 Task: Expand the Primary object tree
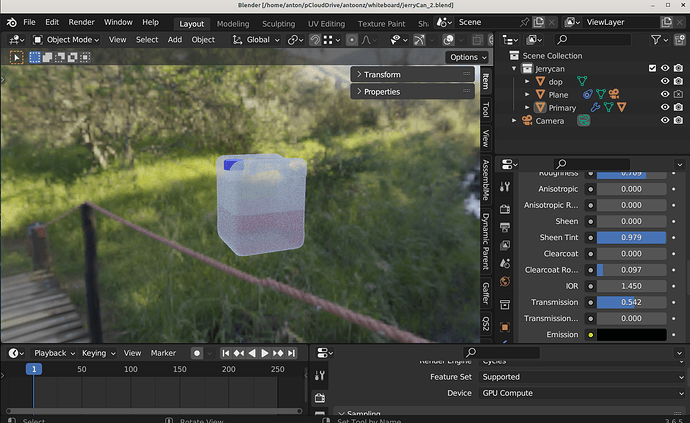(x=527, y=107)
